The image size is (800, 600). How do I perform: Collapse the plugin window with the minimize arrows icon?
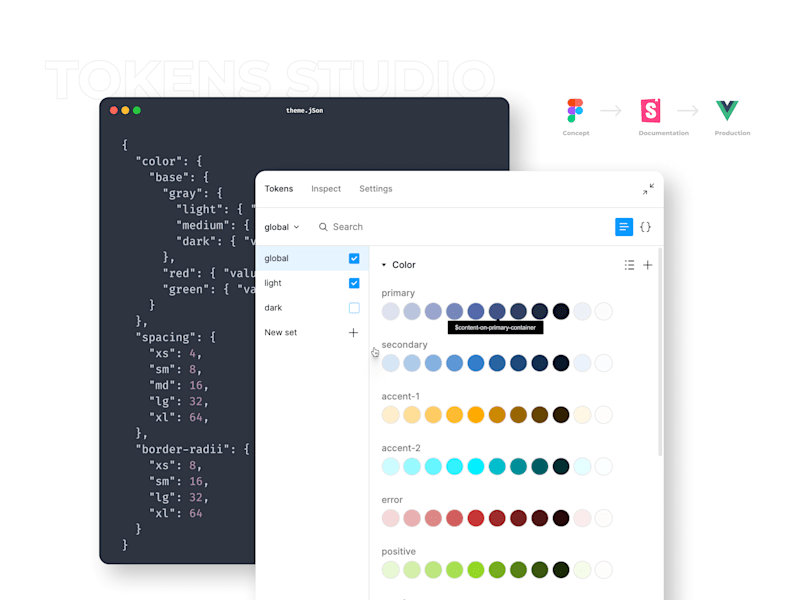(648, 189)
